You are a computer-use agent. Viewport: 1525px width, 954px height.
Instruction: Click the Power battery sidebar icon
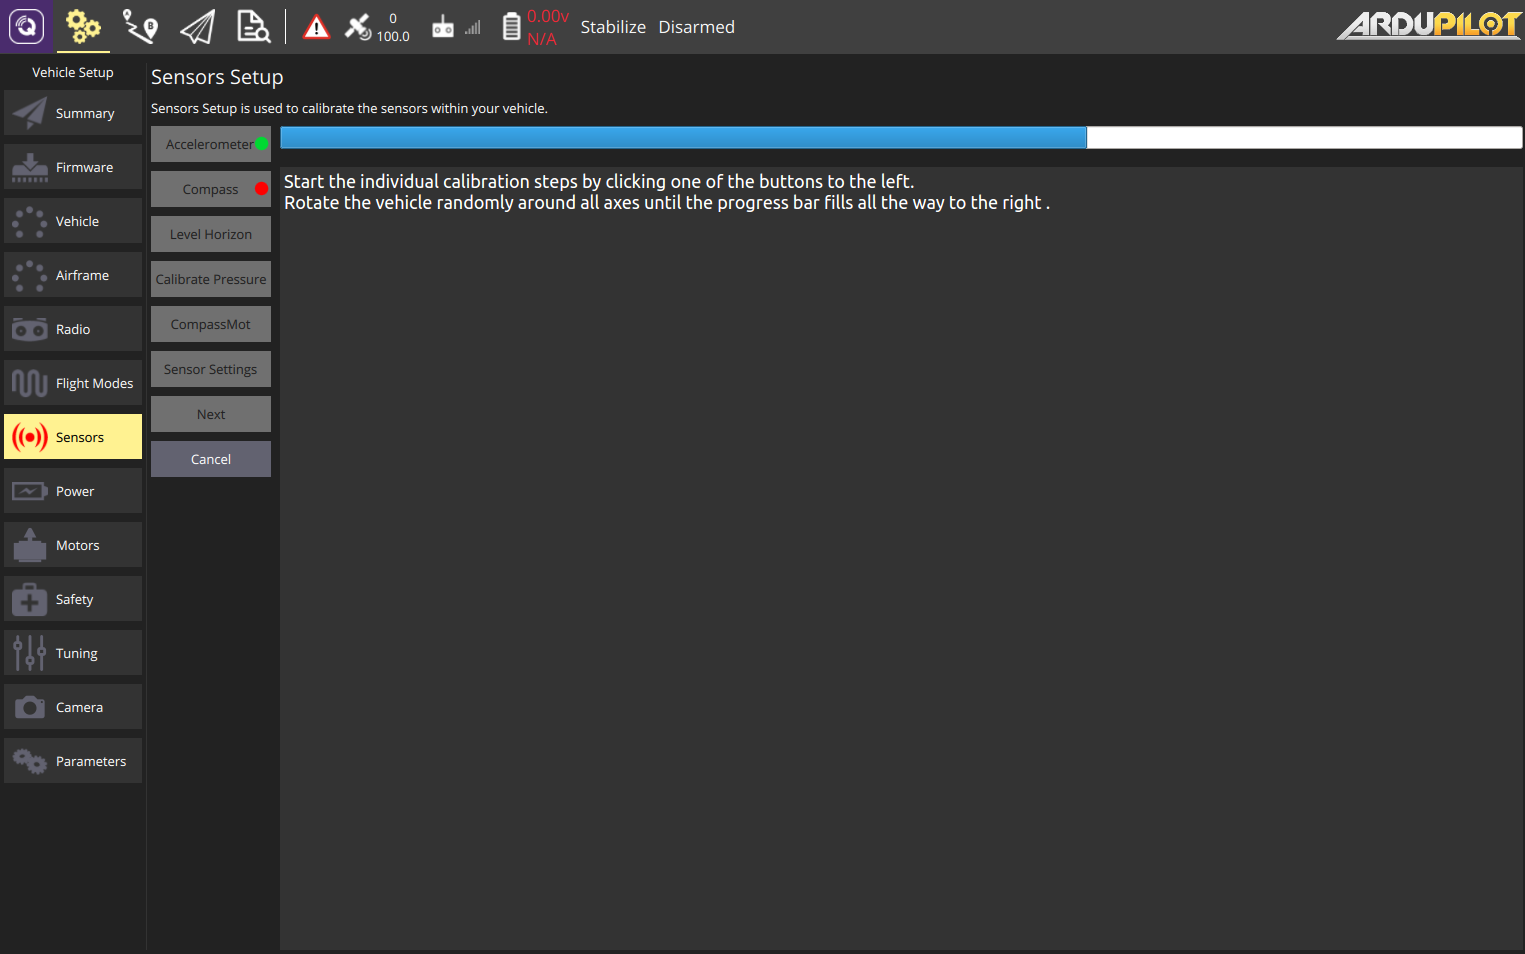[30, 491]
